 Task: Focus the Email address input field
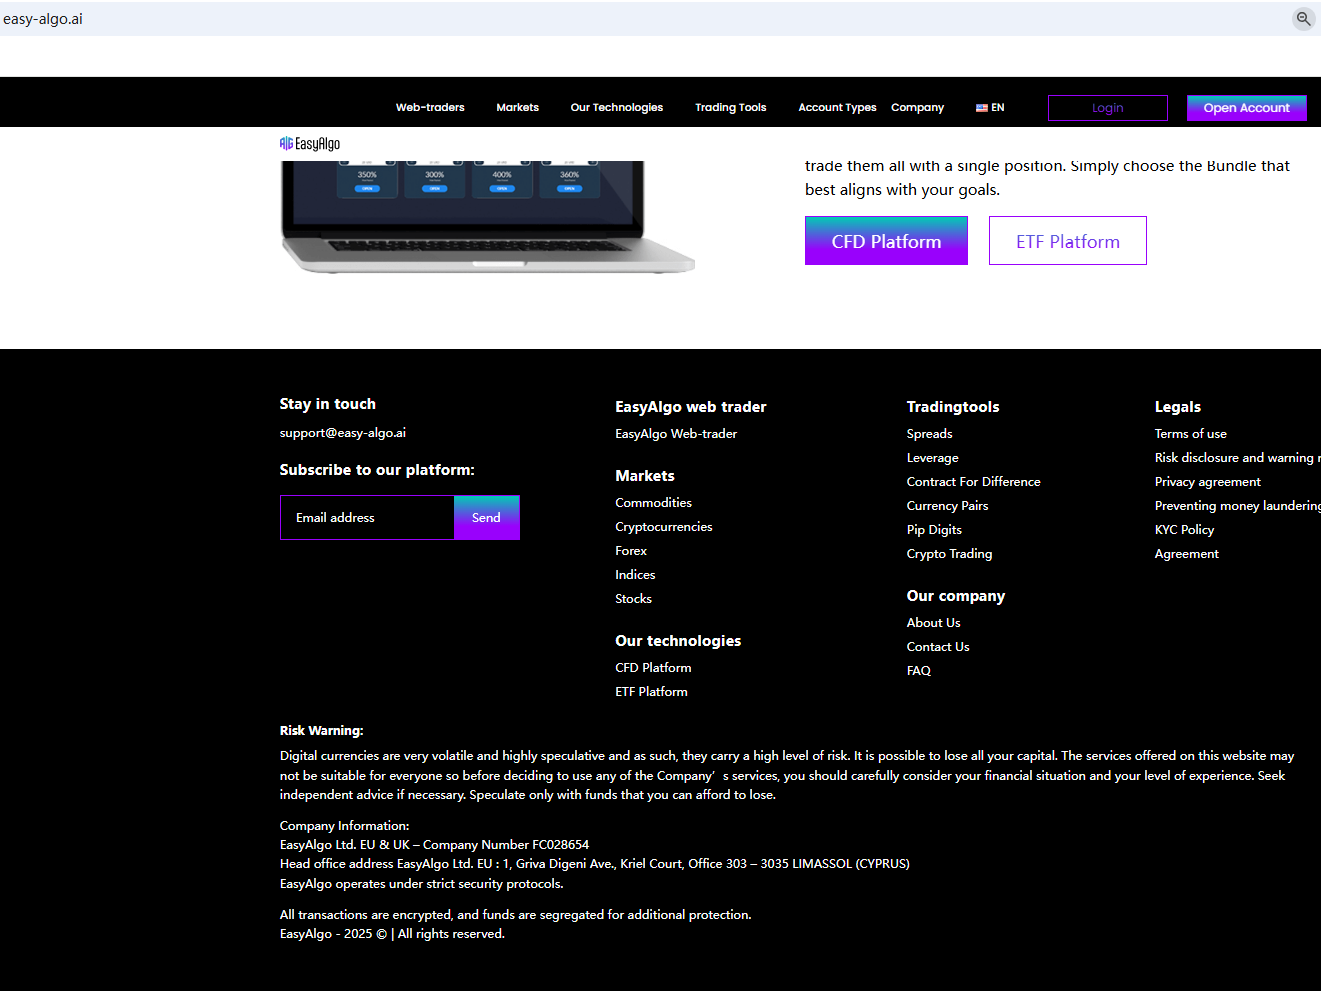pyautogui.click(x=367, y=518)
